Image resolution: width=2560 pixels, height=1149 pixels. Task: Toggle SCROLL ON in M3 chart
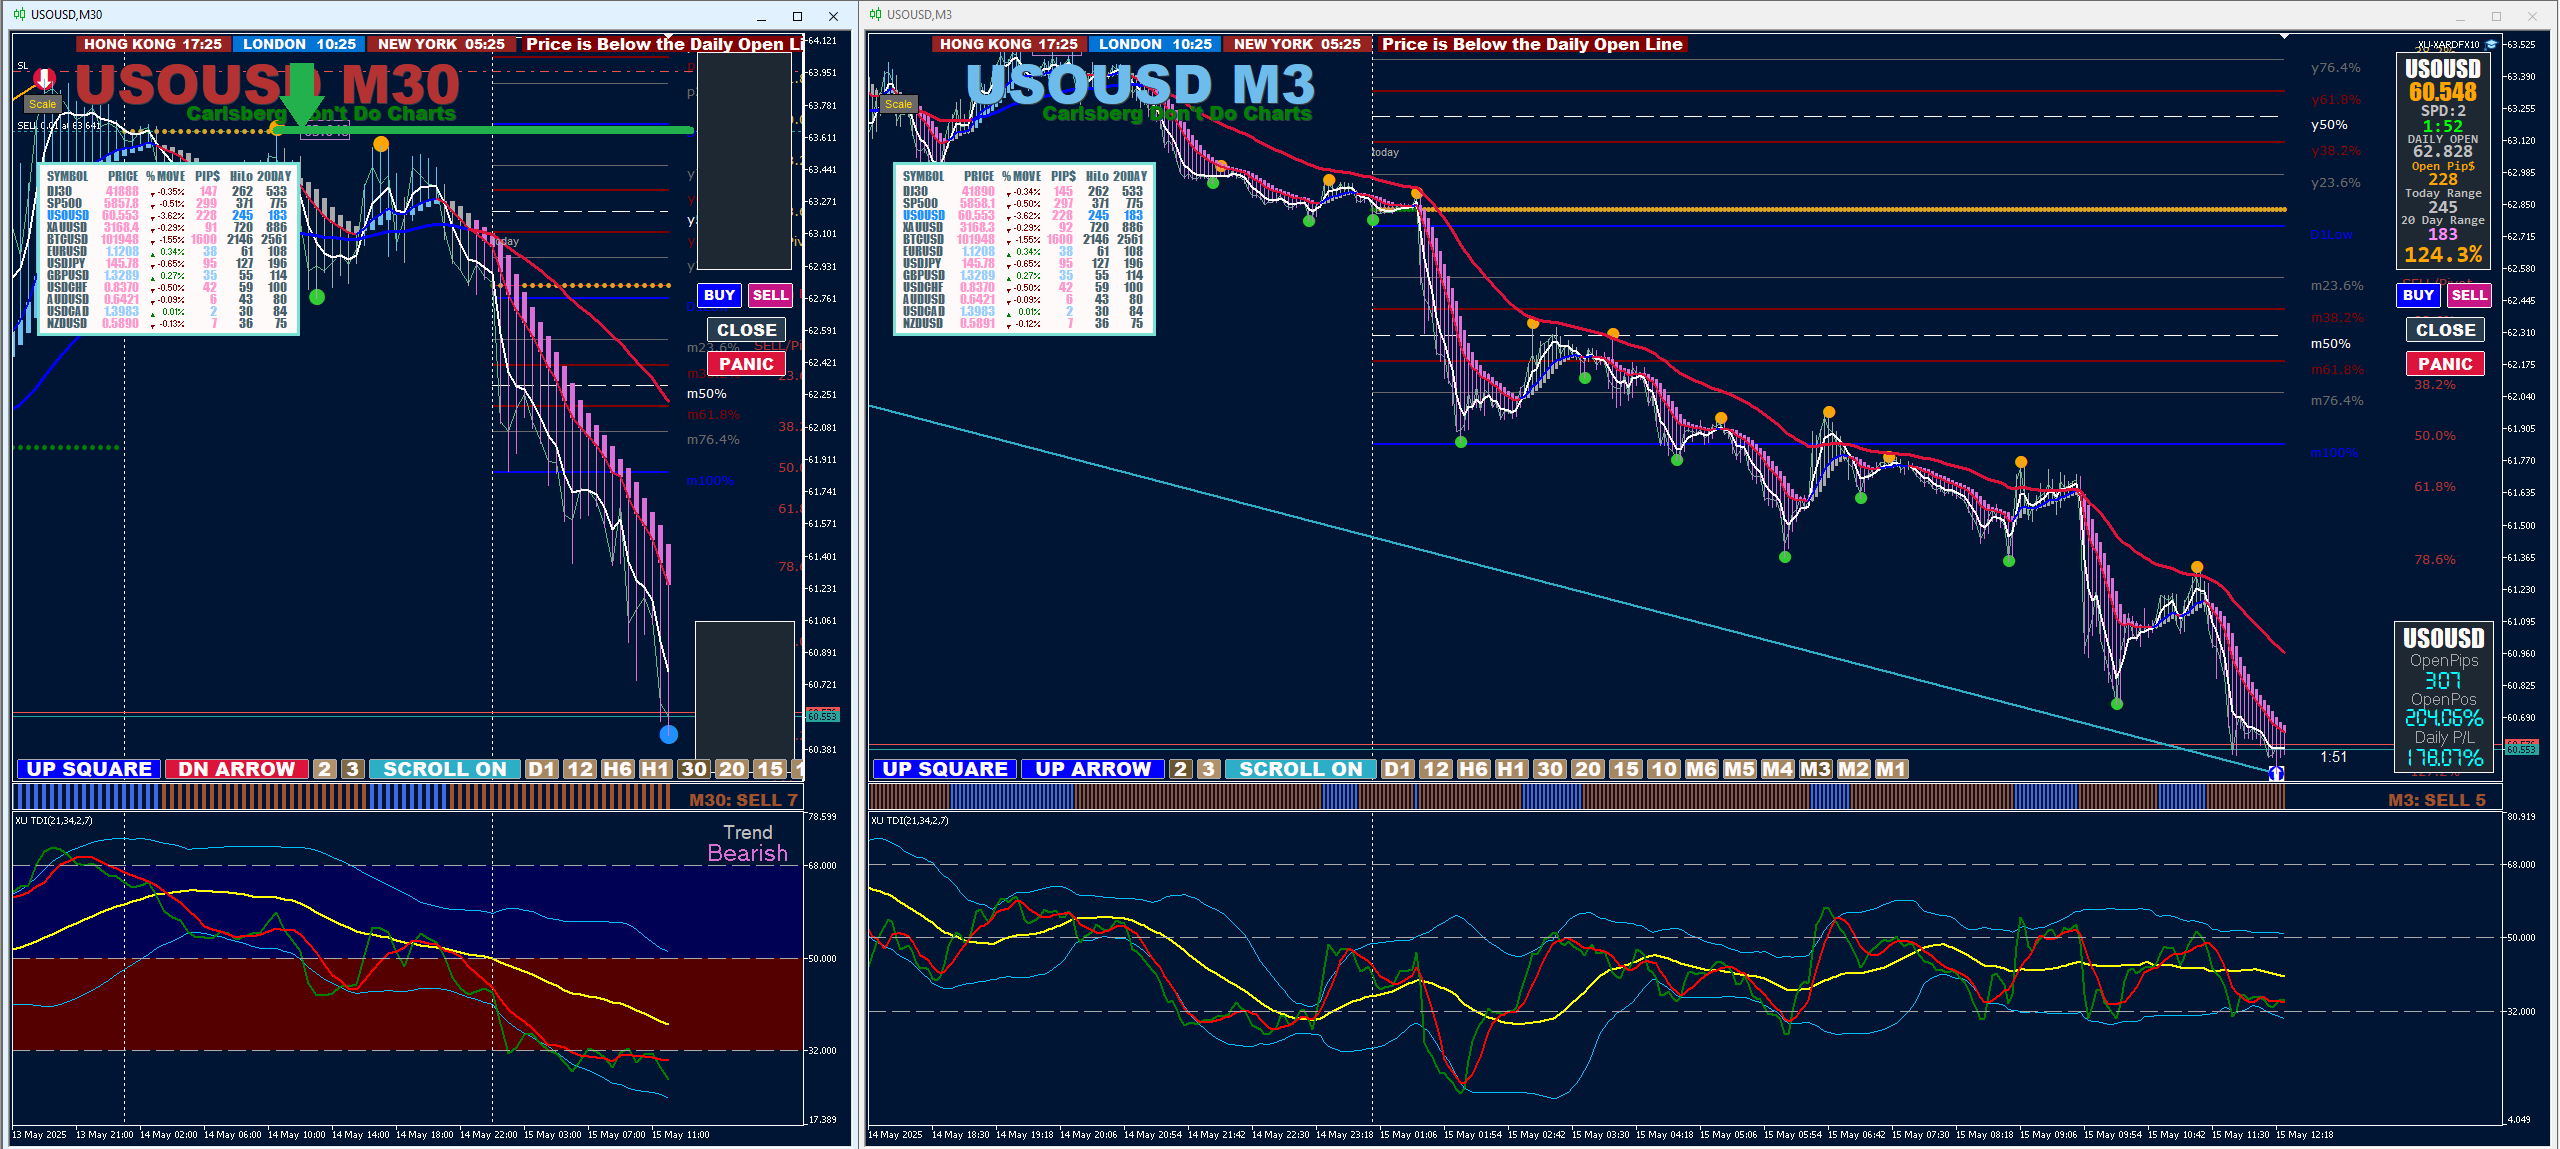pyautogui.click(x=1300, y=769)
